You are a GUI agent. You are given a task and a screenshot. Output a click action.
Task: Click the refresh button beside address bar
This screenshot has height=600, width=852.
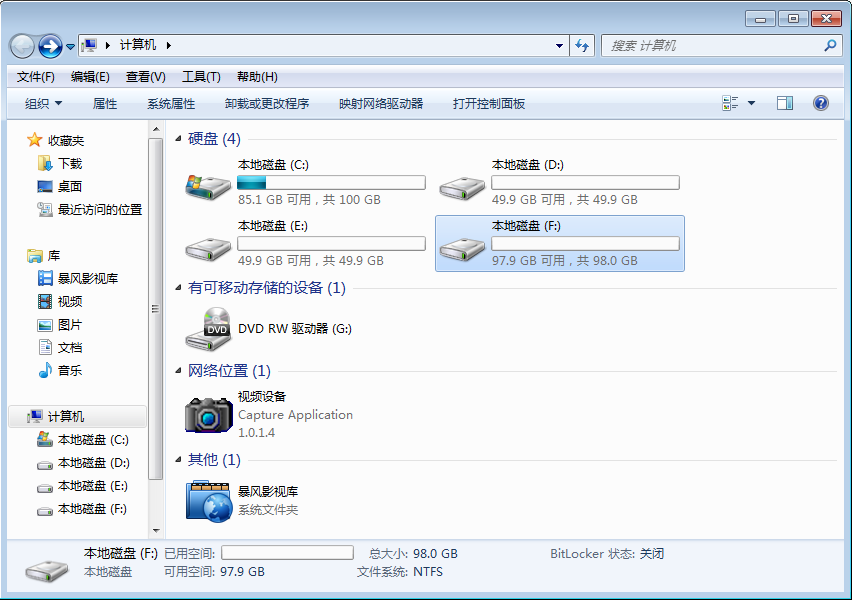point(583,46)
